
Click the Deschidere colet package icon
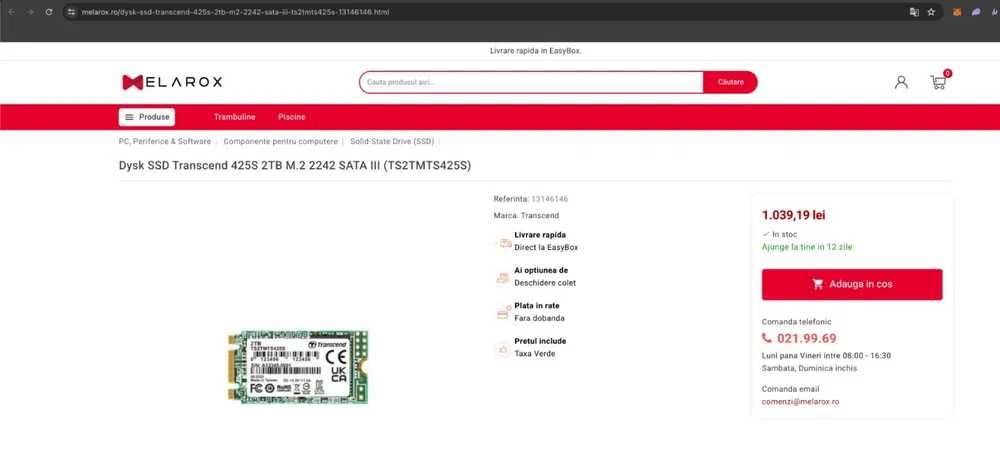503,277
